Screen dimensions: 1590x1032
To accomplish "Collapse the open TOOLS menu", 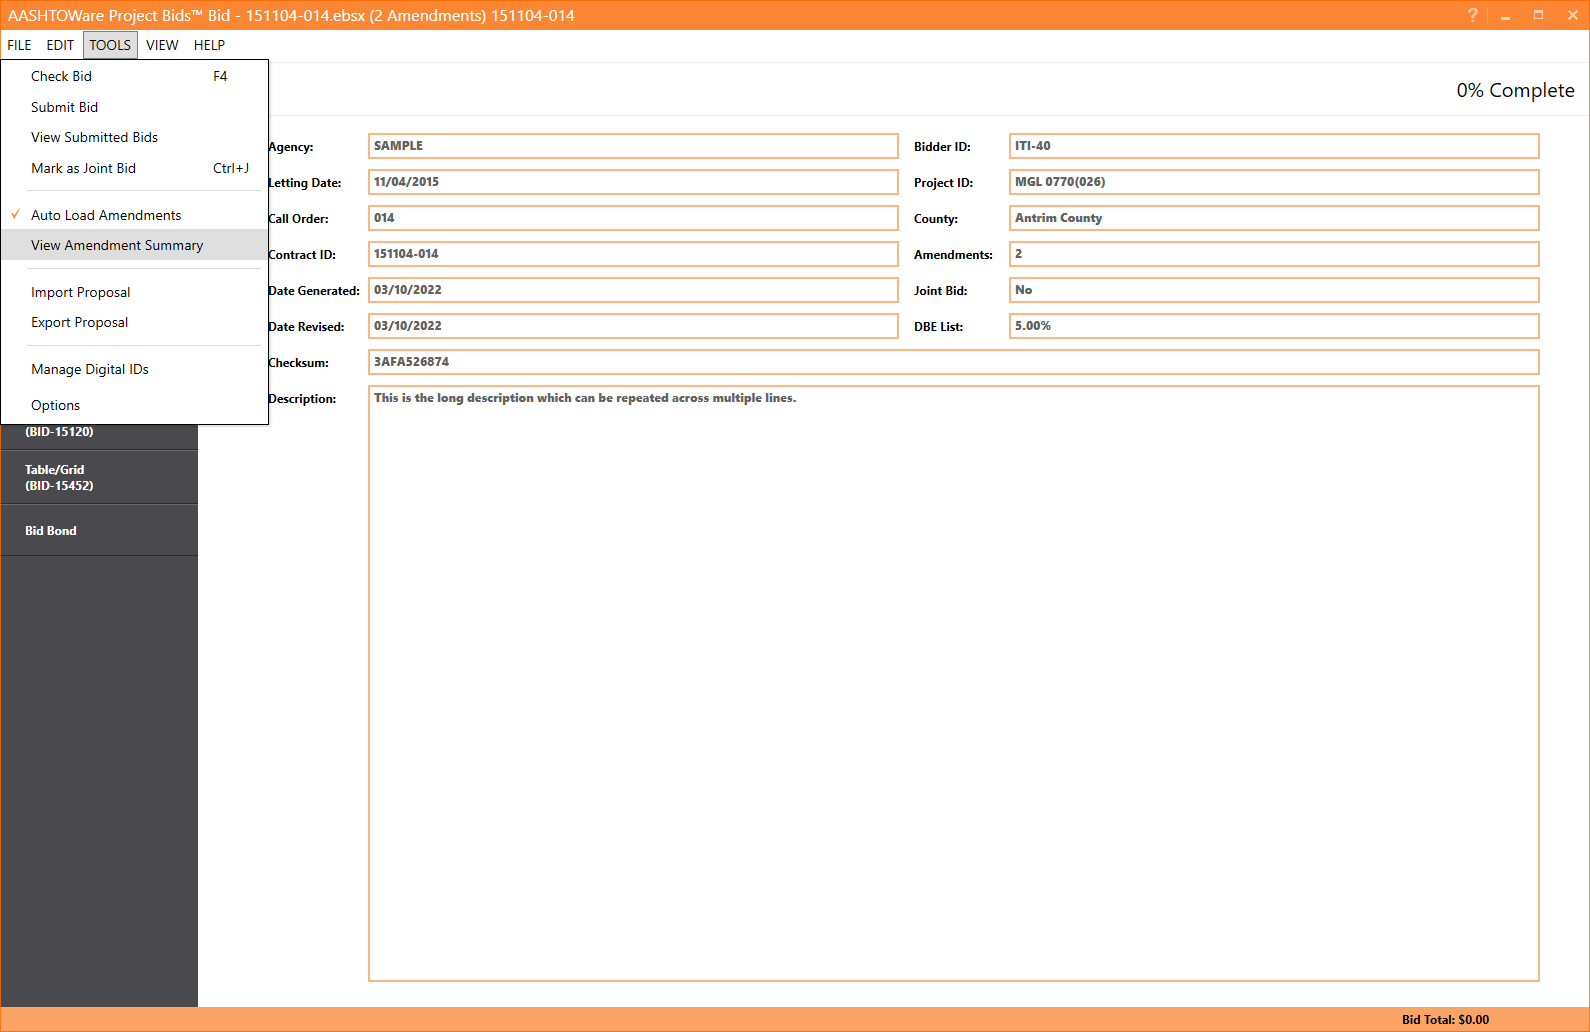I will point(110,45).
